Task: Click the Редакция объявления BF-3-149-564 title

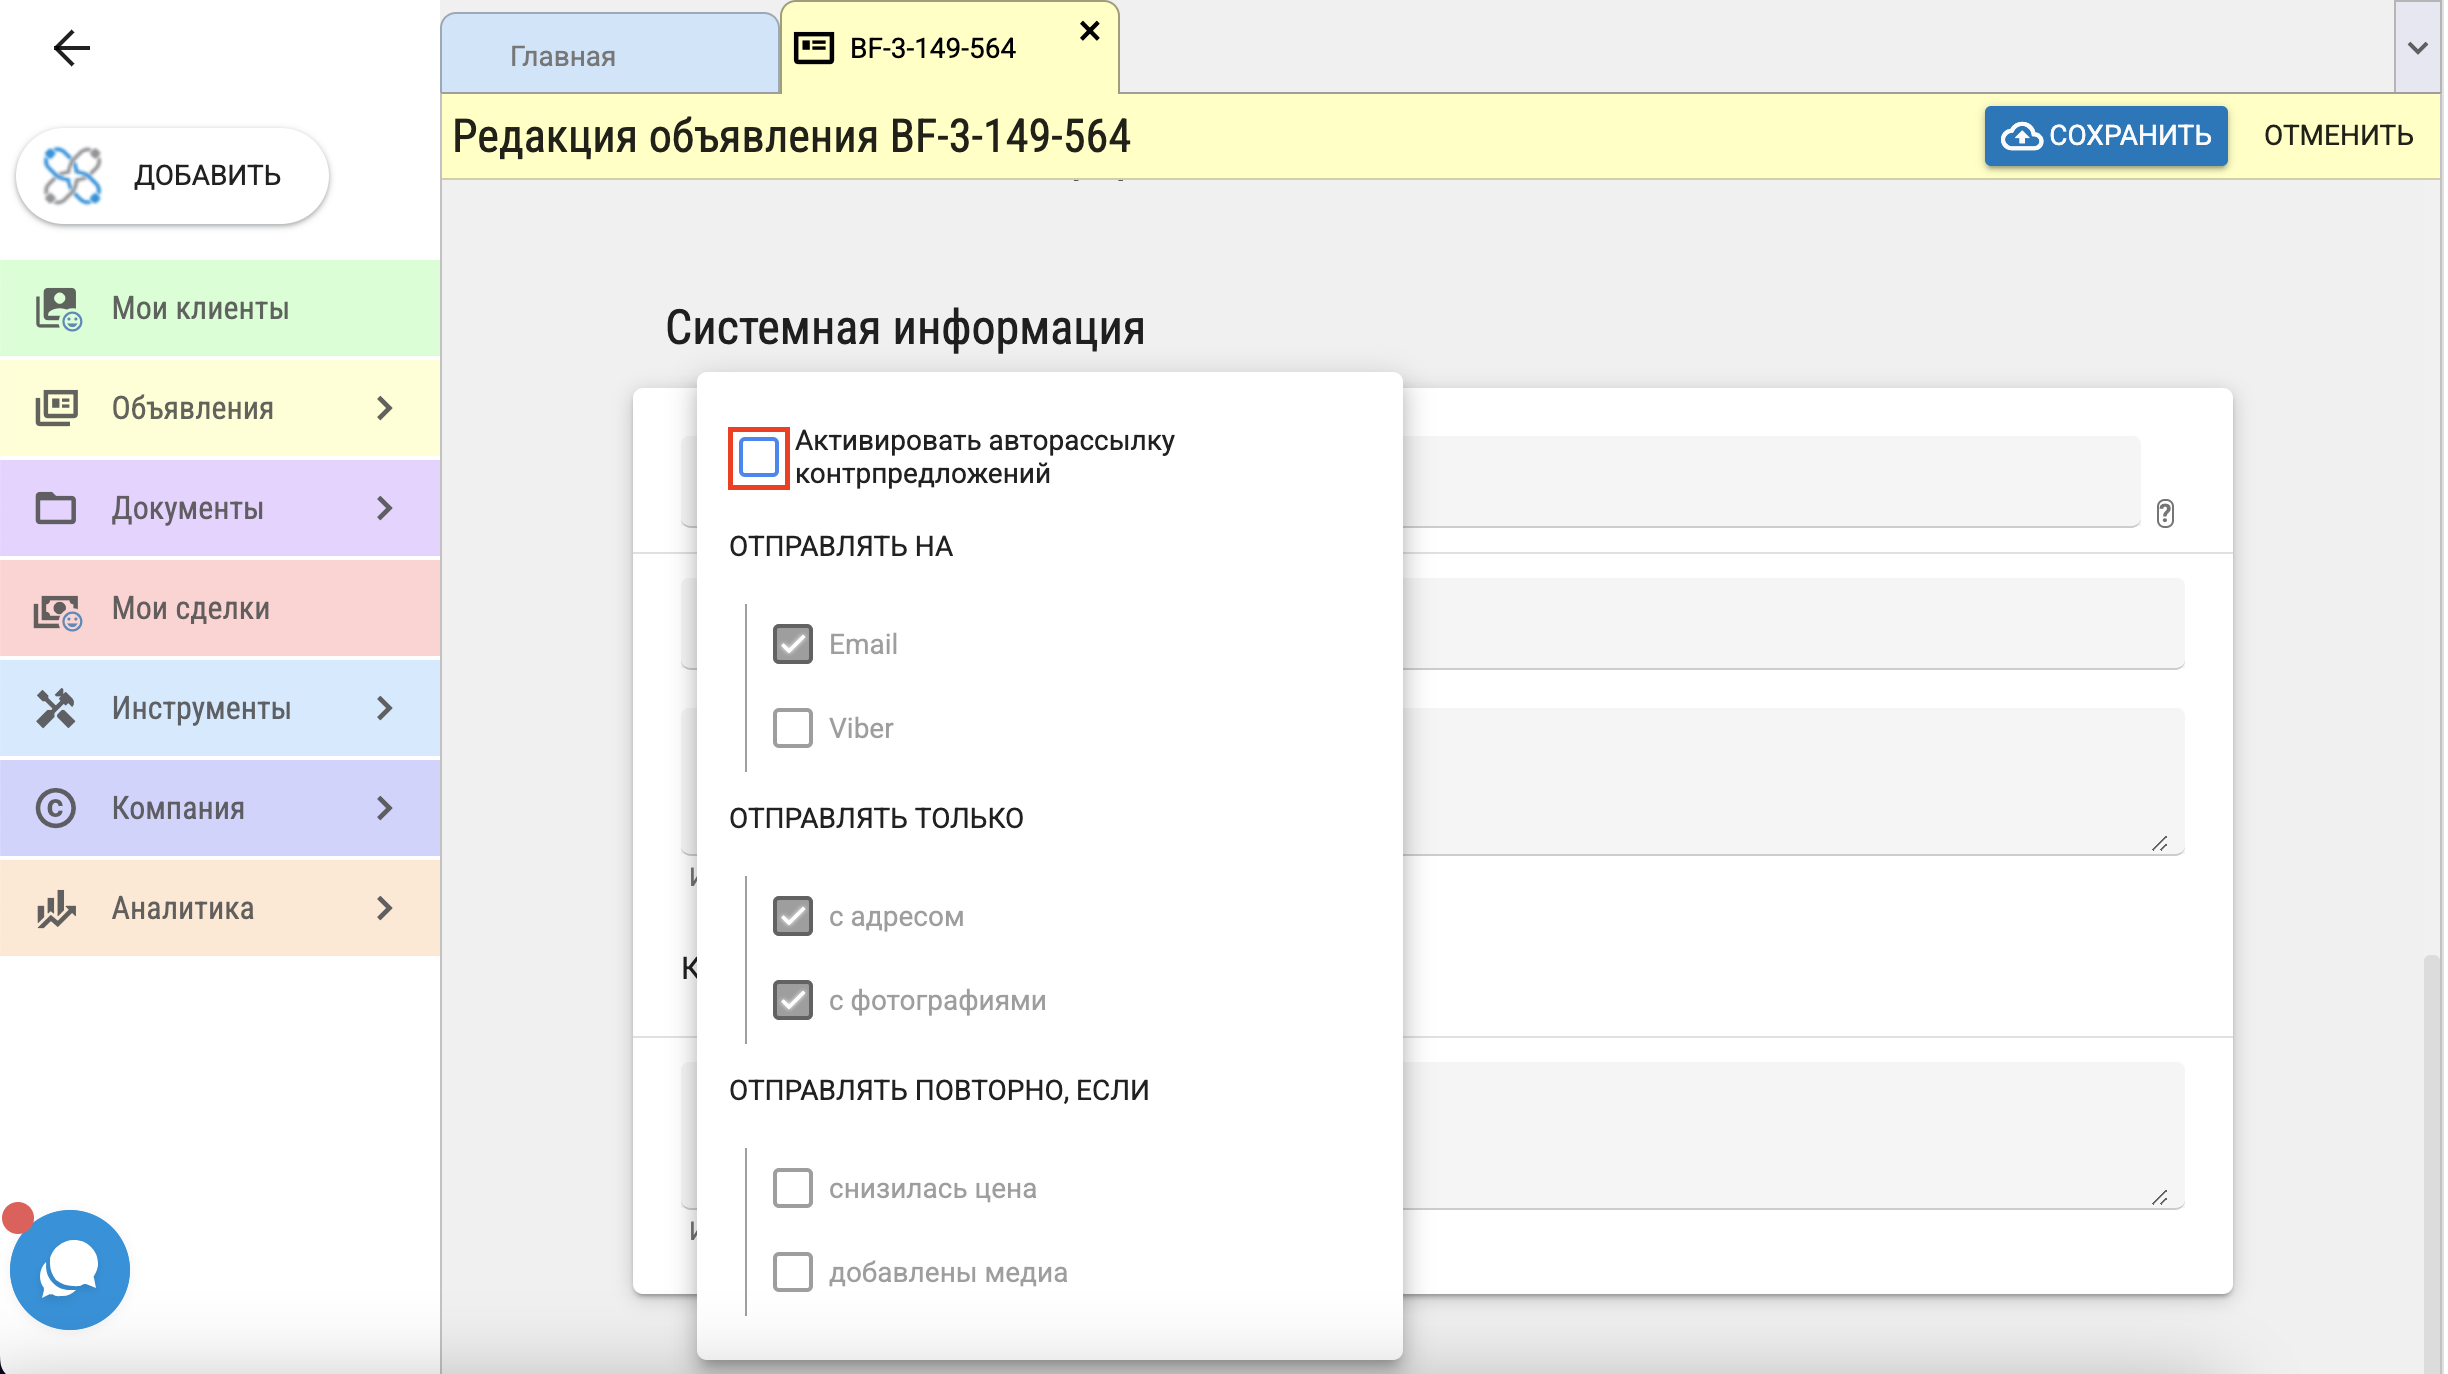Action: coord(791,136)
